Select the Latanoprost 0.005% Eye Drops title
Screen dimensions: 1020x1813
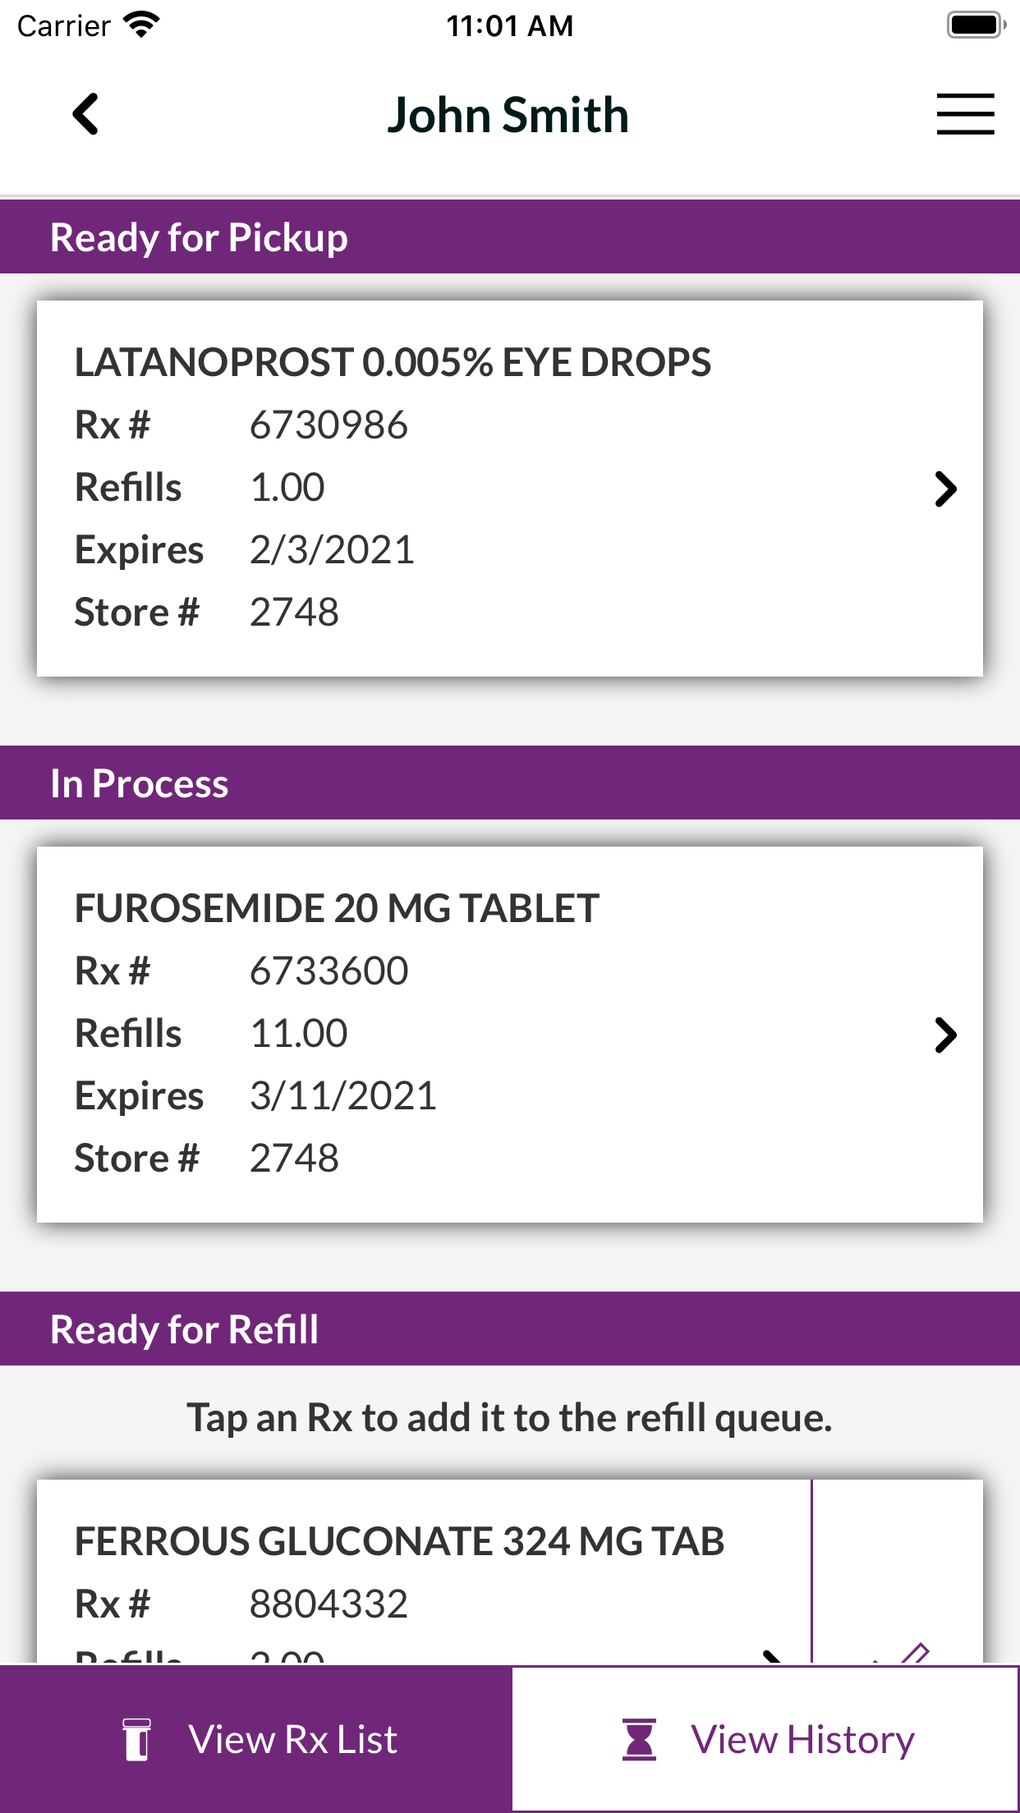[393, 362]
